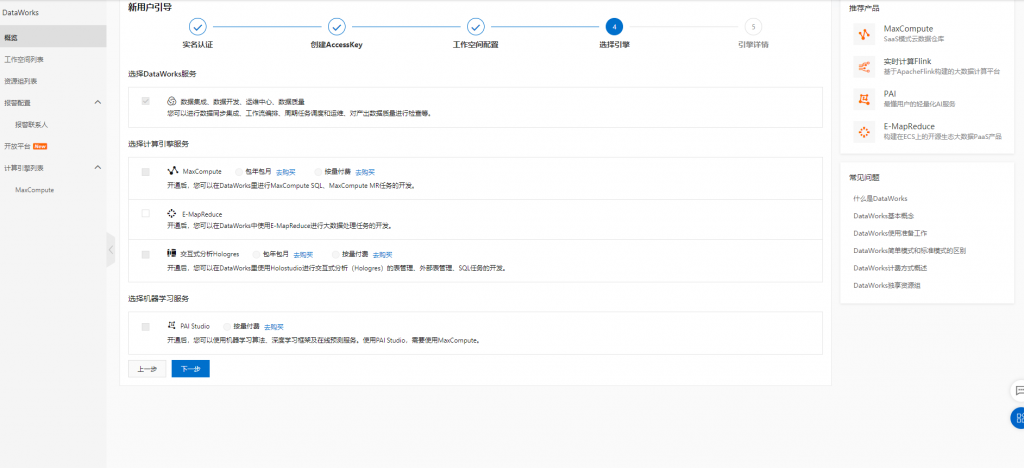Click the PAI Studio icon in the machine learning section
Image resolution: width=1024 pixels, height=468 pixels.
click(x=172, y=325)
